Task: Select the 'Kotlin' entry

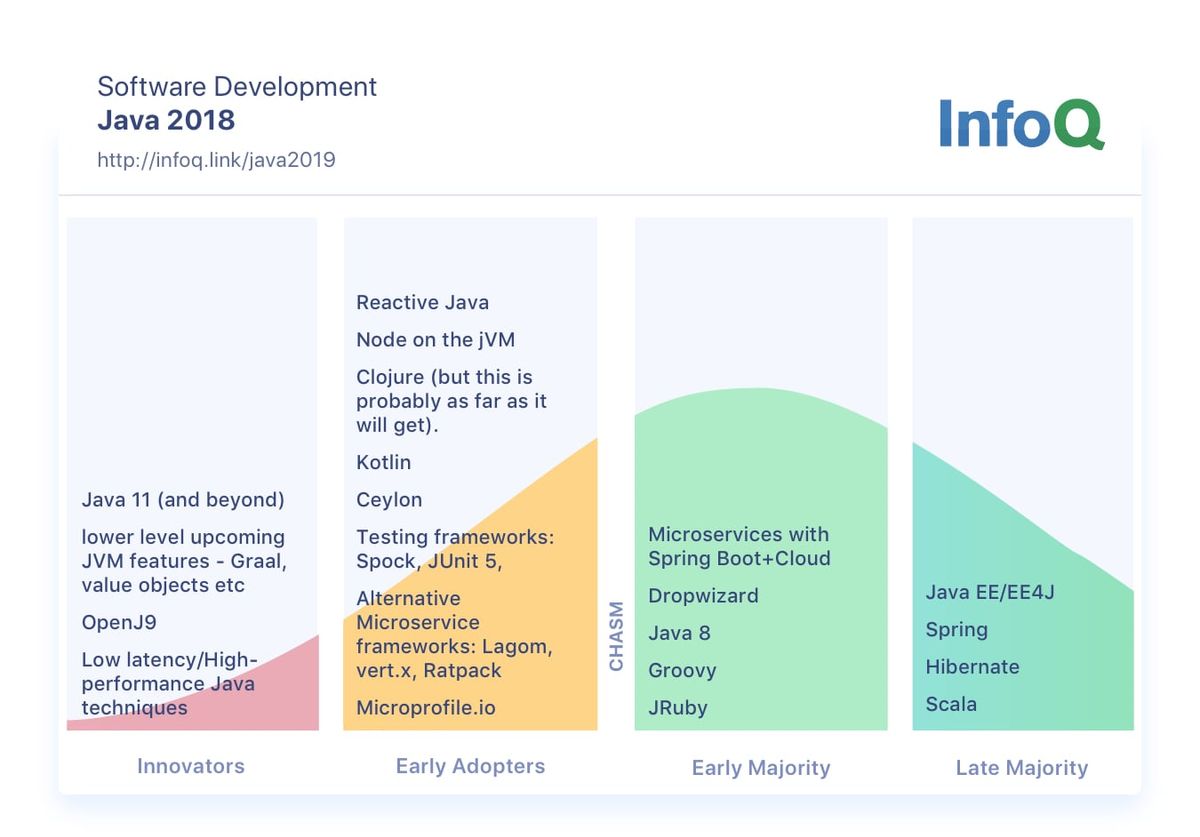Action: 384,462
